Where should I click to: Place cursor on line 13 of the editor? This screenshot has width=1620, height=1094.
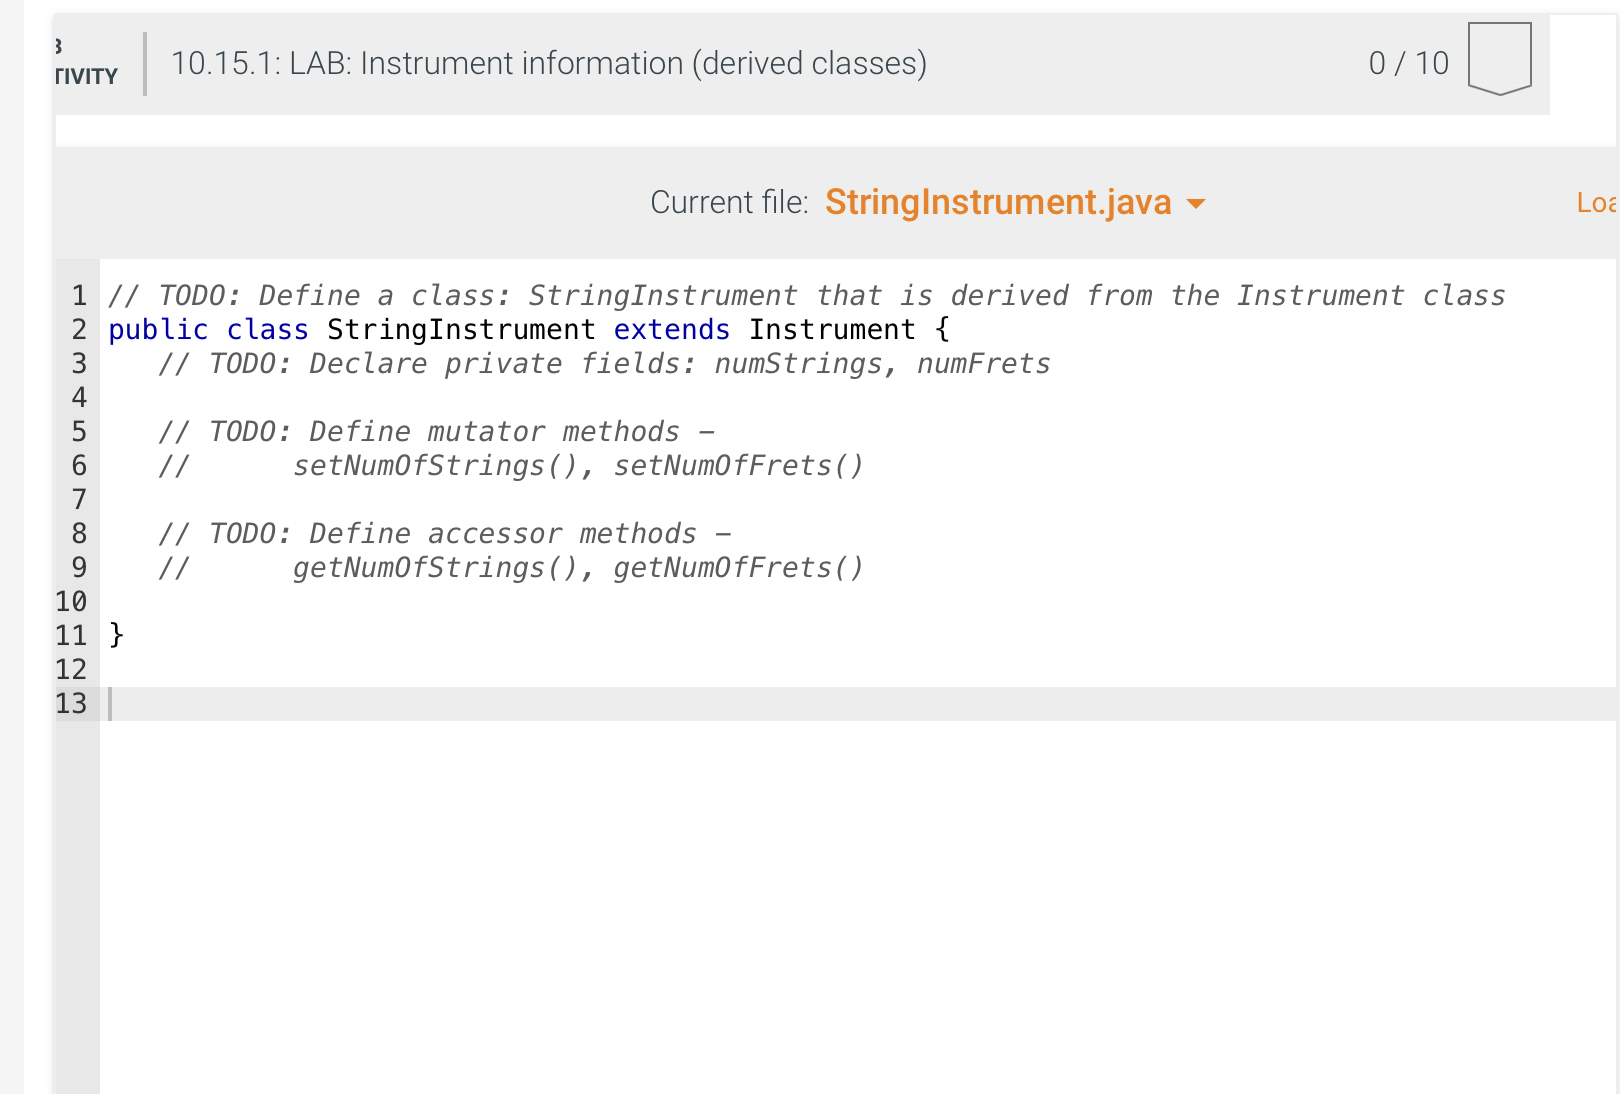[x=300, y=704]
